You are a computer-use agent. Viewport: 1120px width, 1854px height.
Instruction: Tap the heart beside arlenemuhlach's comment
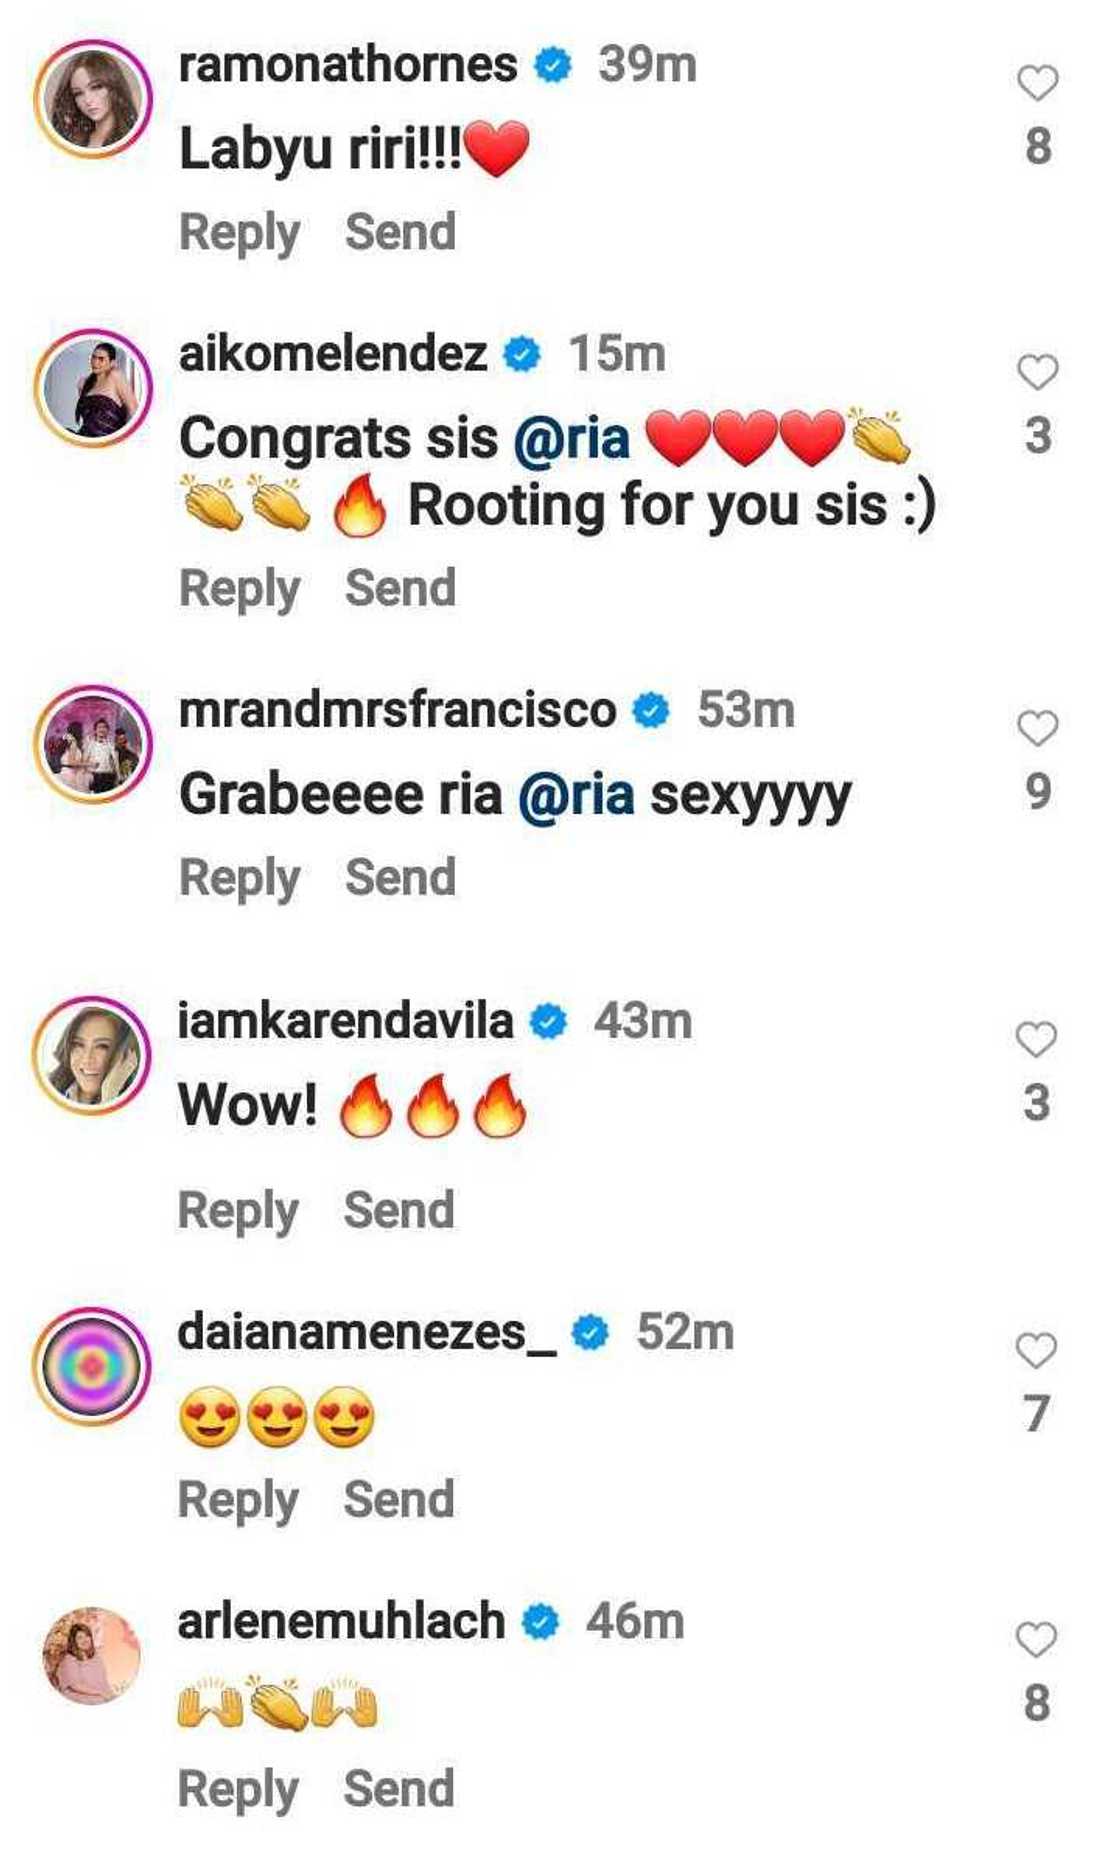(1036, 1640)
